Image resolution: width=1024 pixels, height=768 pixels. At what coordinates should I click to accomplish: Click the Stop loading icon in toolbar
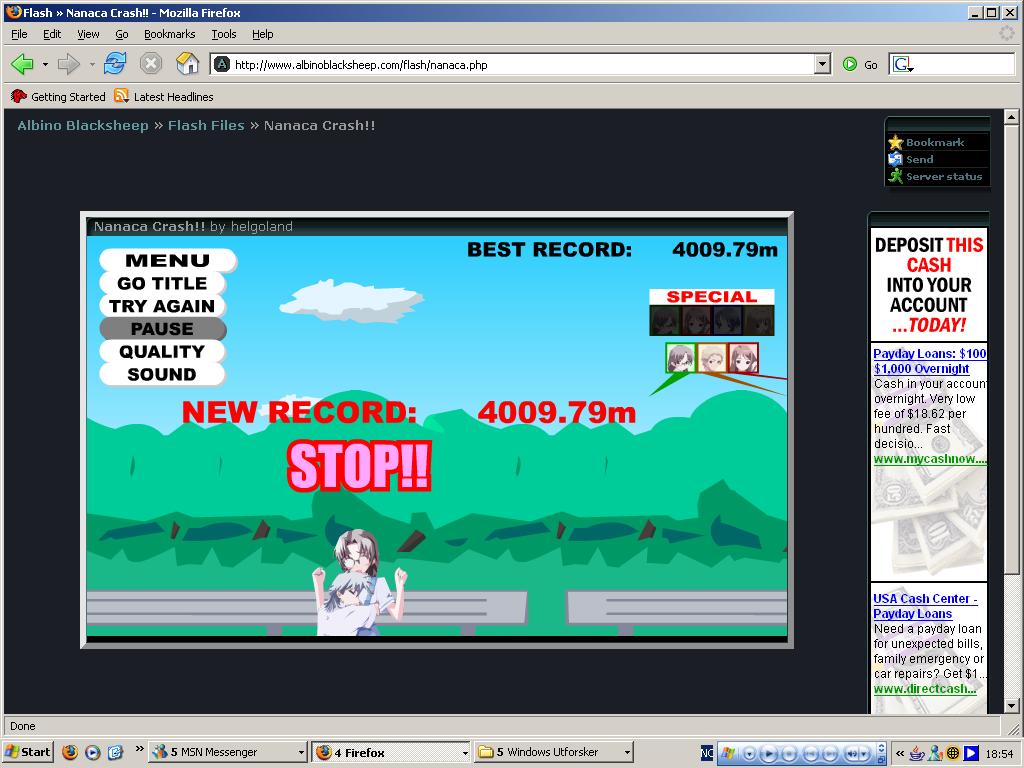point(151,63)
